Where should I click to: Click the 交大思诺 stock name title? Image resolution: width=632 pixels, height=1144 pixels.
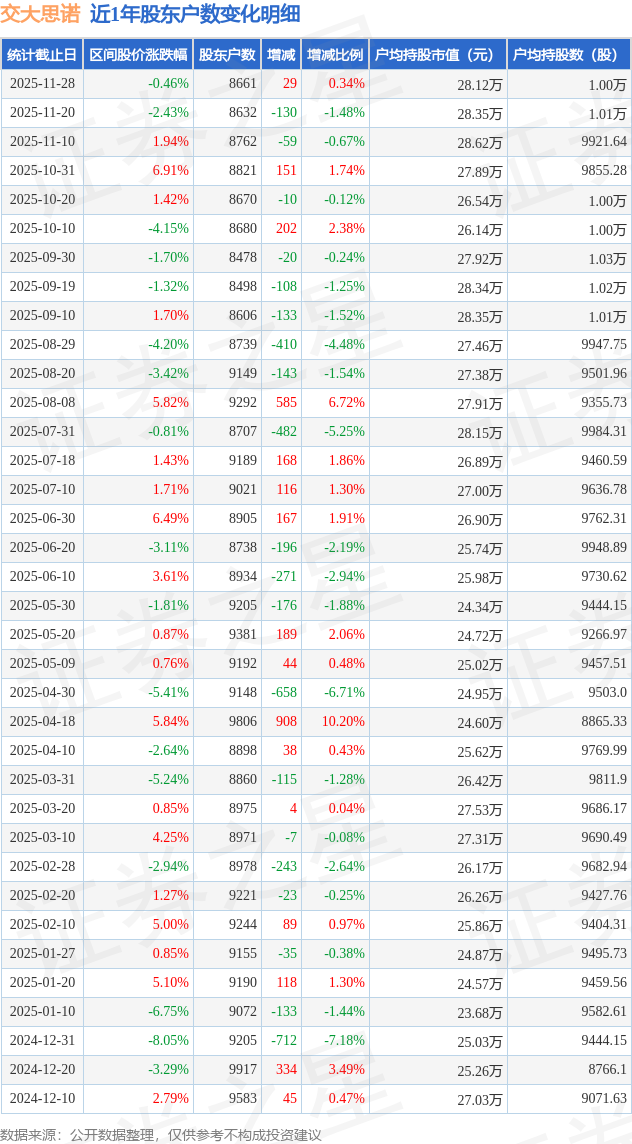point(41,14)
